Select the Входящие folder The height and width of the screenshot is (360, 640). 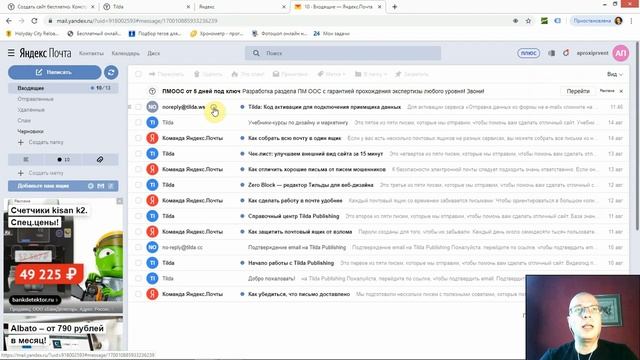point(63,88)
